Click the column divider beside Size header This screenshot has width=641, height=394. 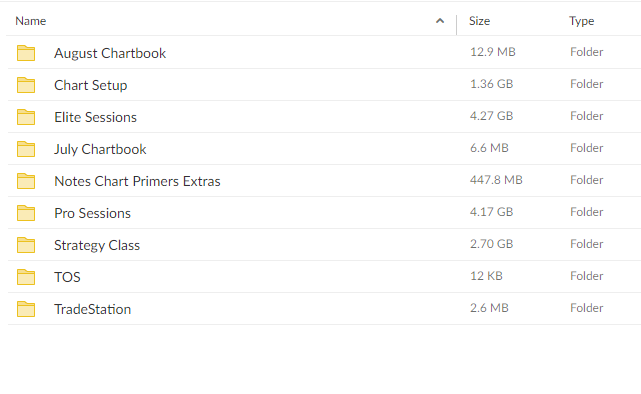coord(457,25)
